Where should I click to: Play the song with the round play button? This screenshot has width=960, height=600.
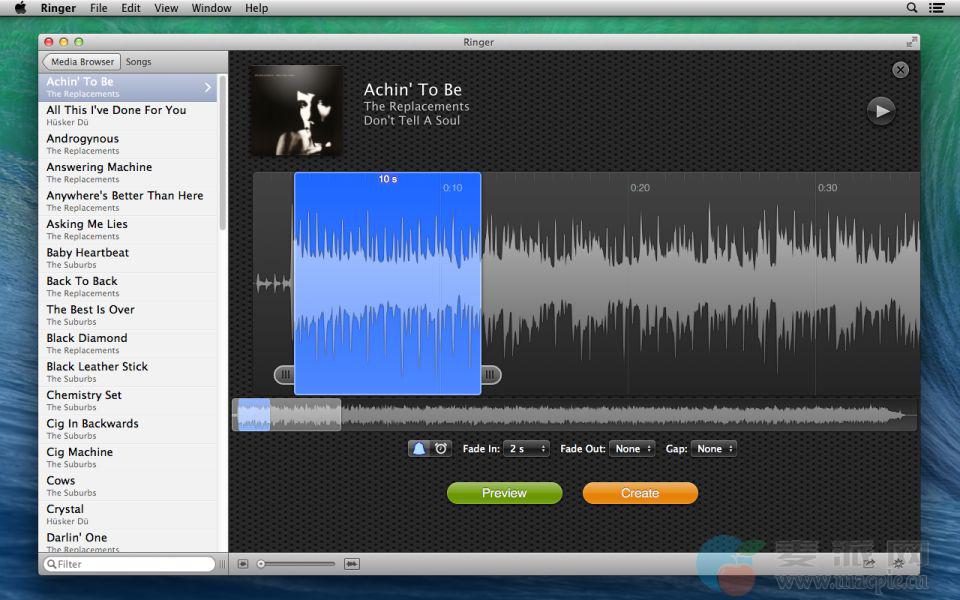(x=880, y=111)
